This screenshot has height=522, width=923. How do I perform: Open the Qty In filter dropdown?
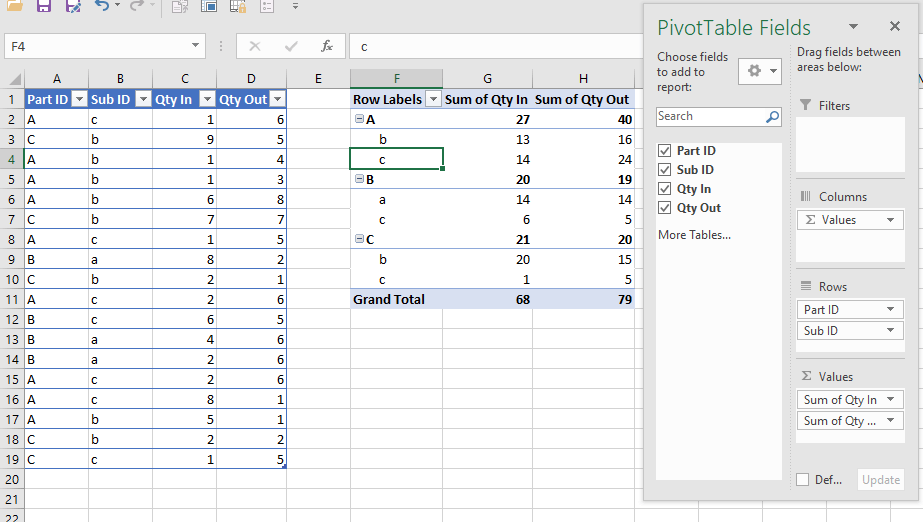207,99
